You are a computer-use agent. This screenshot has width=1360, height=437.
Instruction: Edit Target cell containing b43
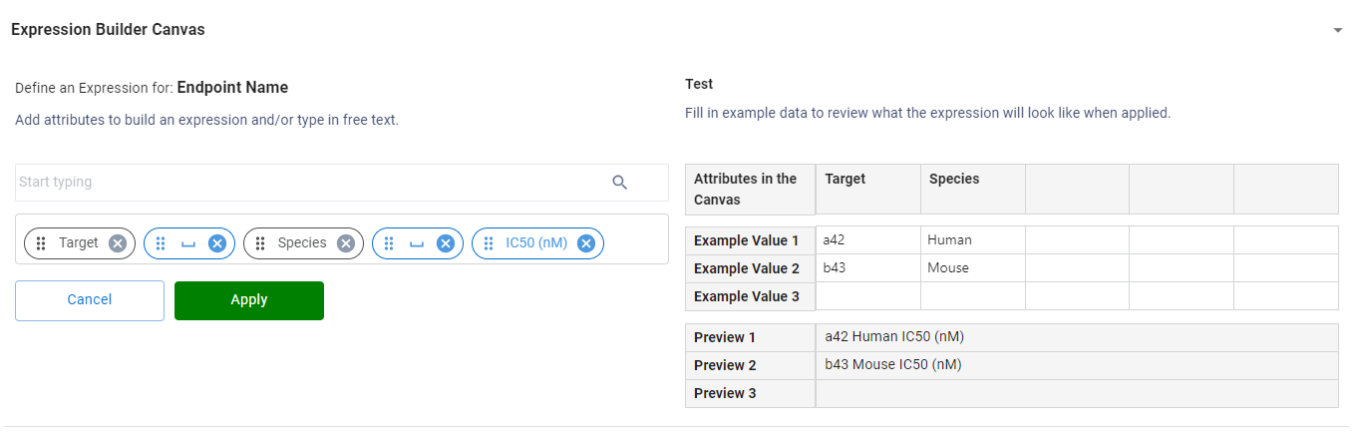point(867,268)
